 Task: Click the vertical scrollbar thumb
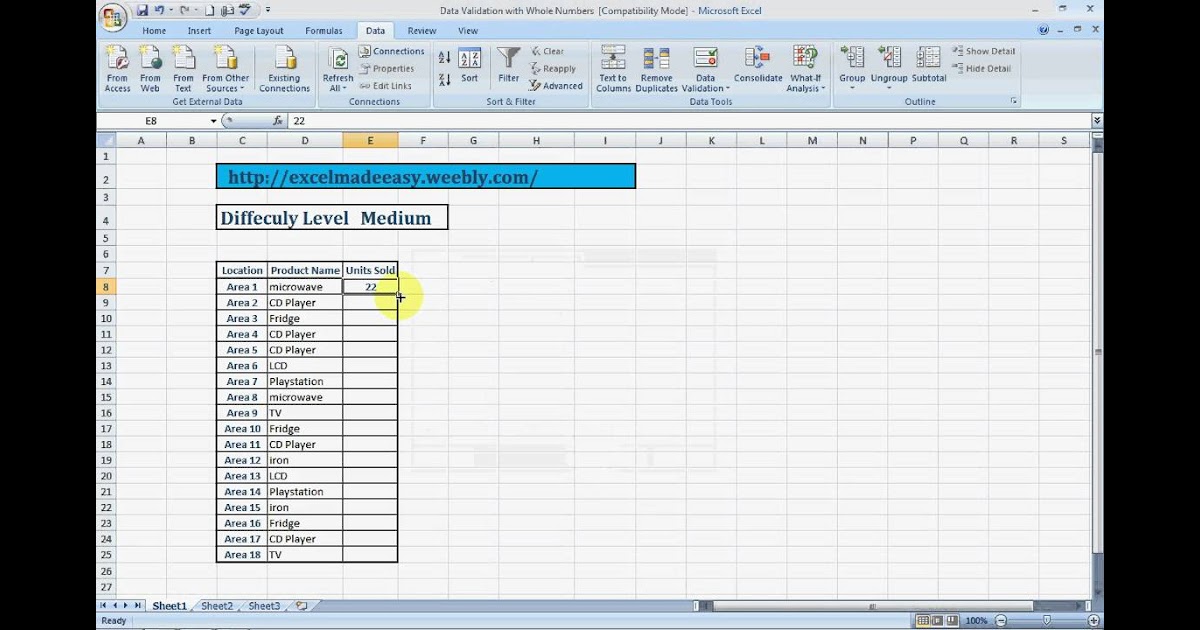click(1097, 352)
